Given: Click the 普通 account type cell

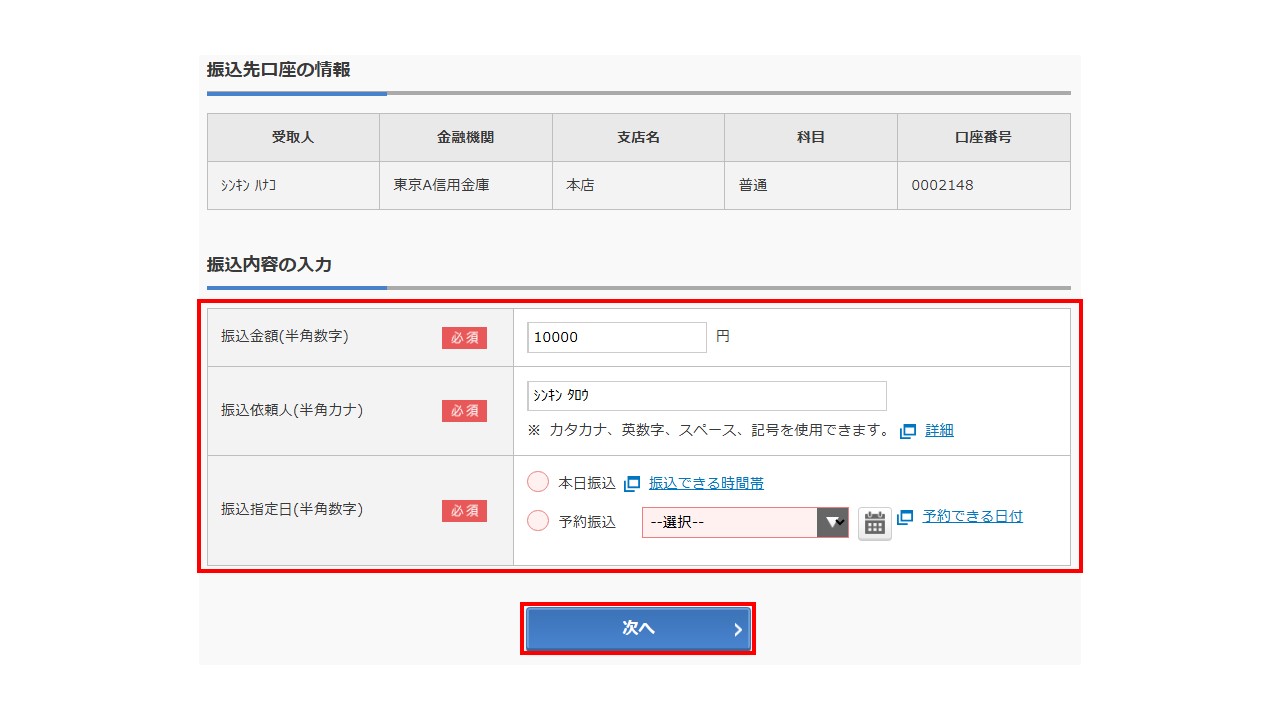Looking at the screenshot, I should point(811,185).
